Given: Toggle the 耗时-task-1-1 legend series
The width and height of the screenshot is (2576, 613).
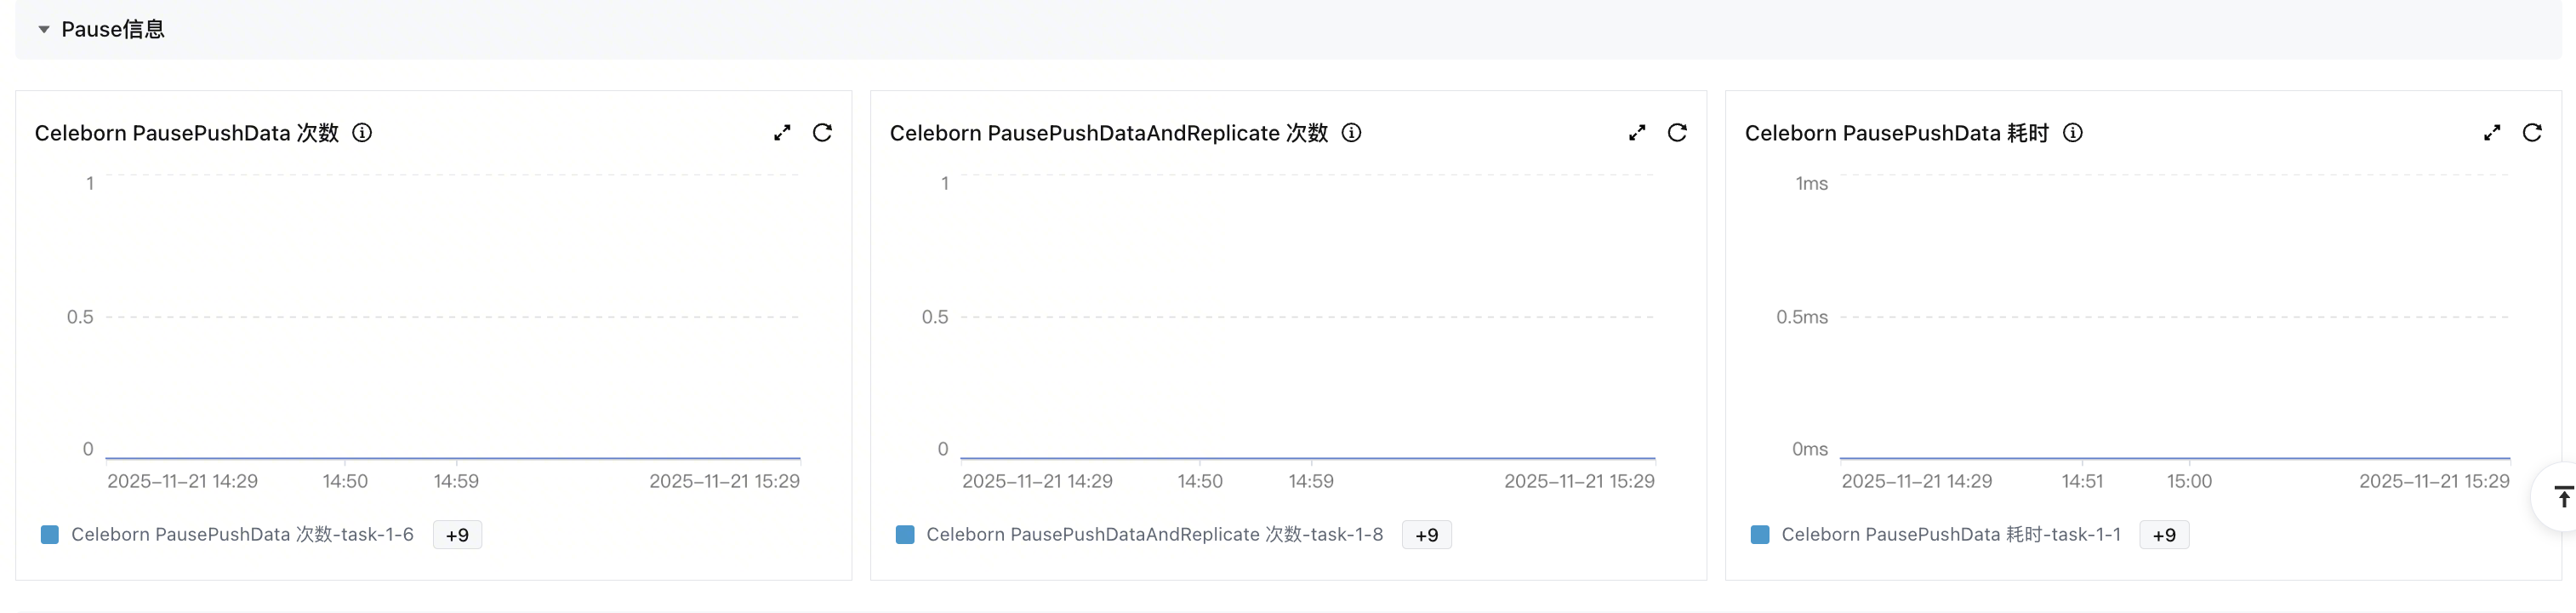Looking at the screenshot, I should [x=1950, y=535].
